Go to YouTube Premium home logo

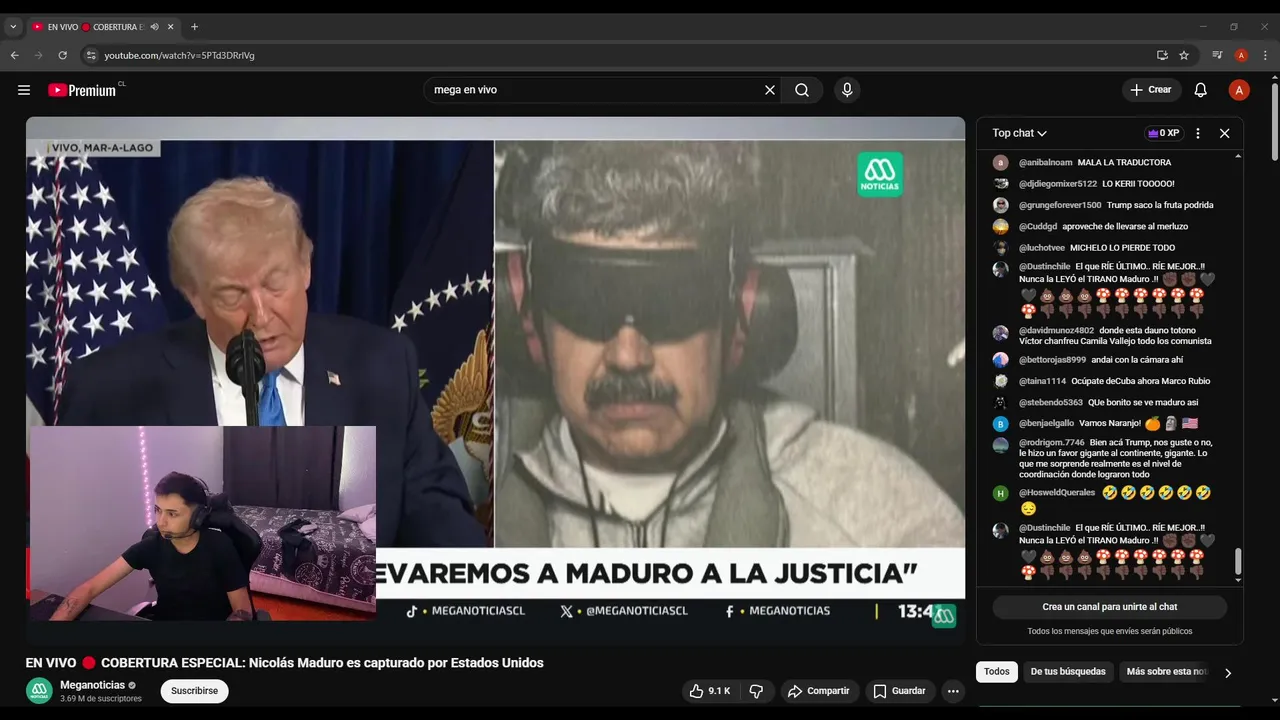coord(82,90)
